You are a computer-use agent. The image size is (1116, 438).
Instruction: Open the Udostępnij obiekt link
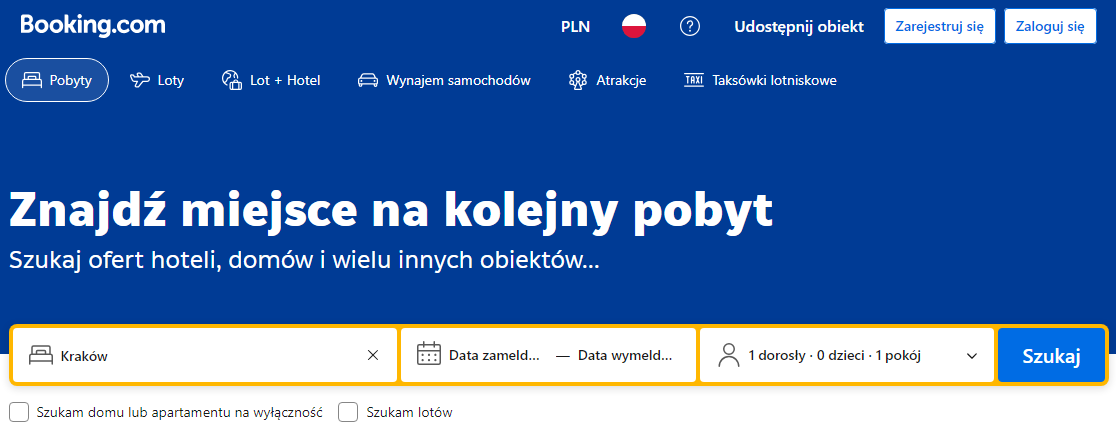click(x=799, y=27)
